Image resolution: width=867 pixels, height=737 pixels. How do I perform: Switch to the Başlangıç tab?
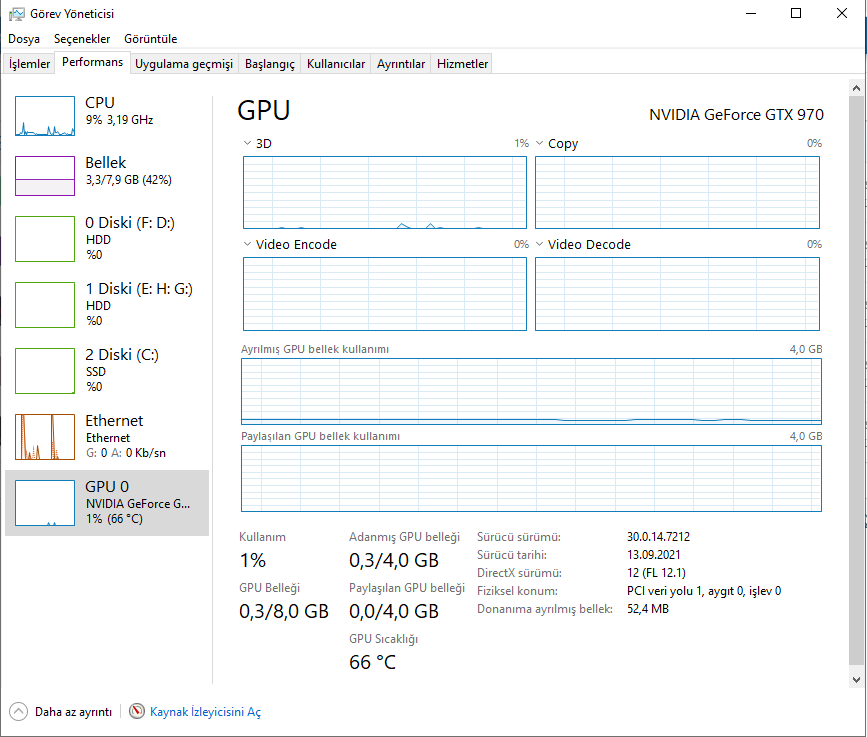tap(270, 64)
